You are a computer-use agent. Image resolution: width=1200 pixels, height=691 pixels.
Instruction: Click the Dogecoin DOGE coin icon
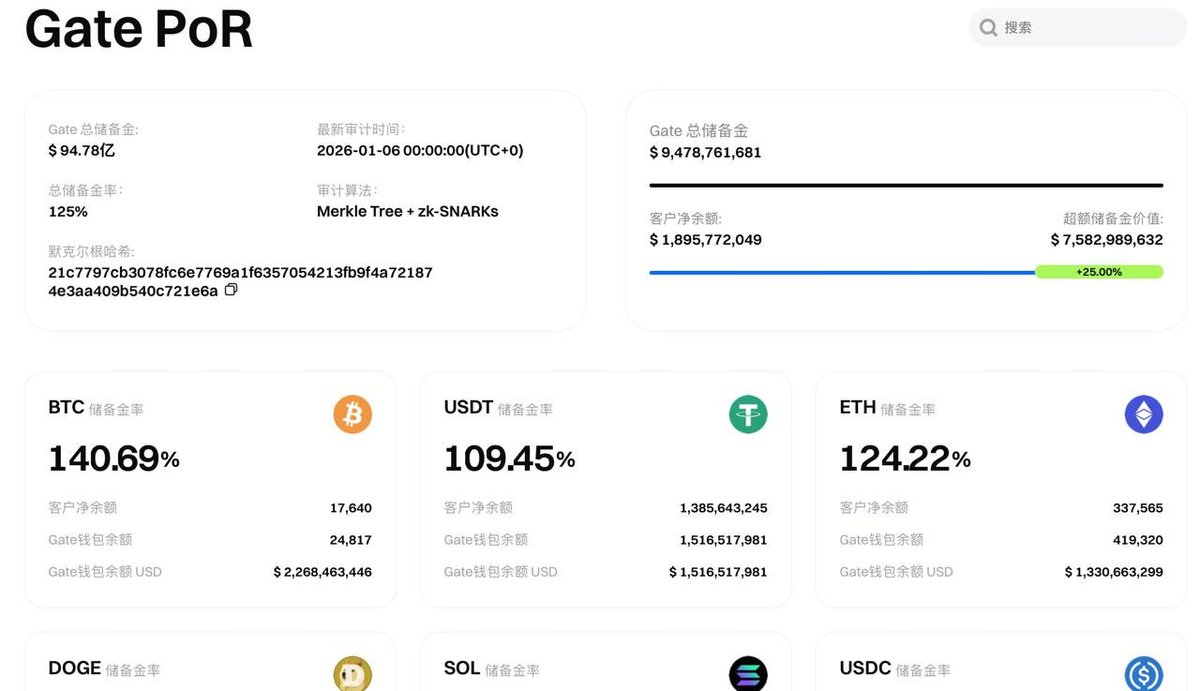352,674
